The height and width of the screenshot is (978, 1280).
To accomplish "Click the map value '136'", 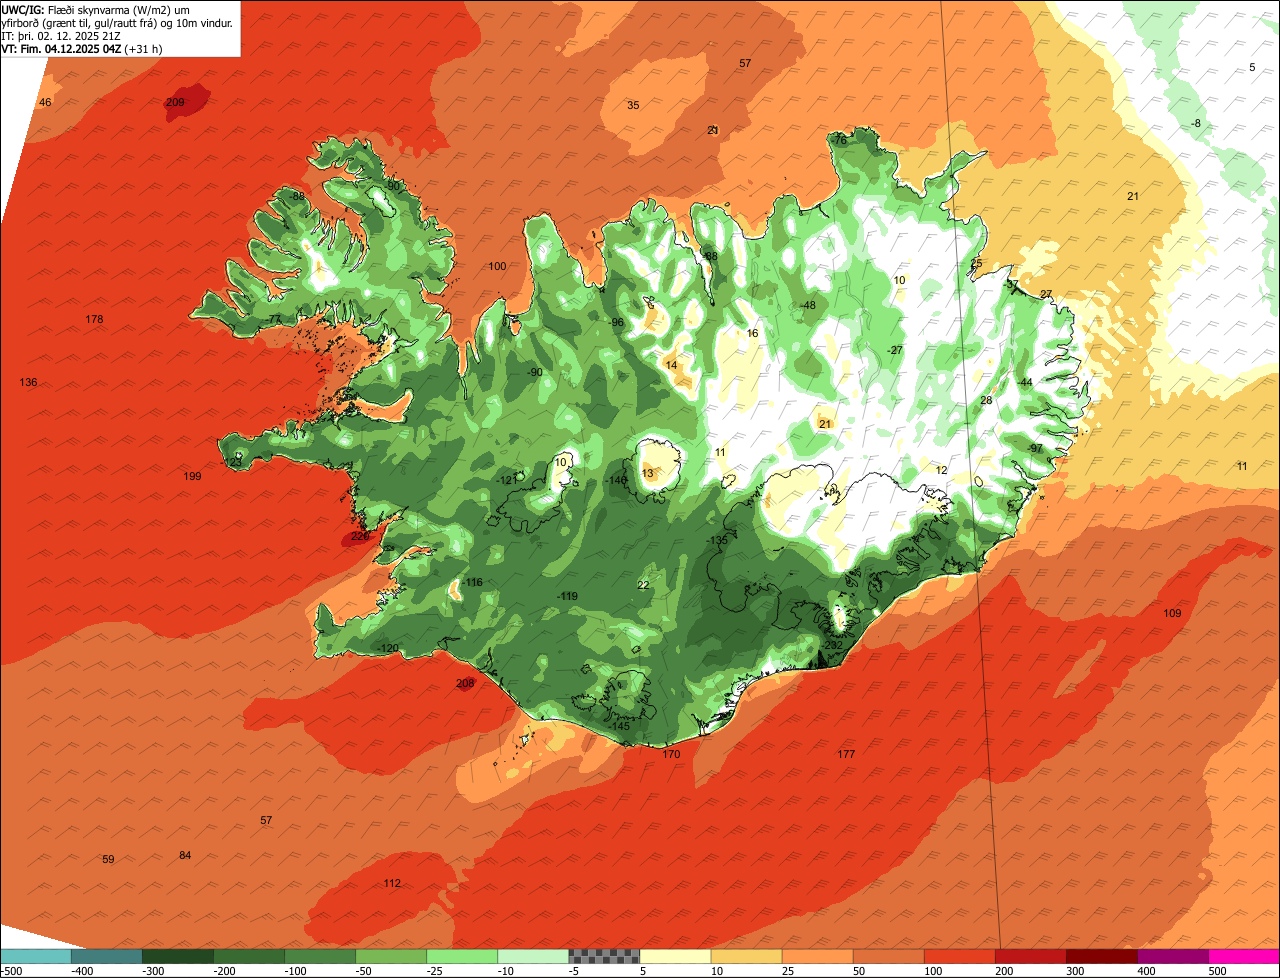I will tap(28, 383).
